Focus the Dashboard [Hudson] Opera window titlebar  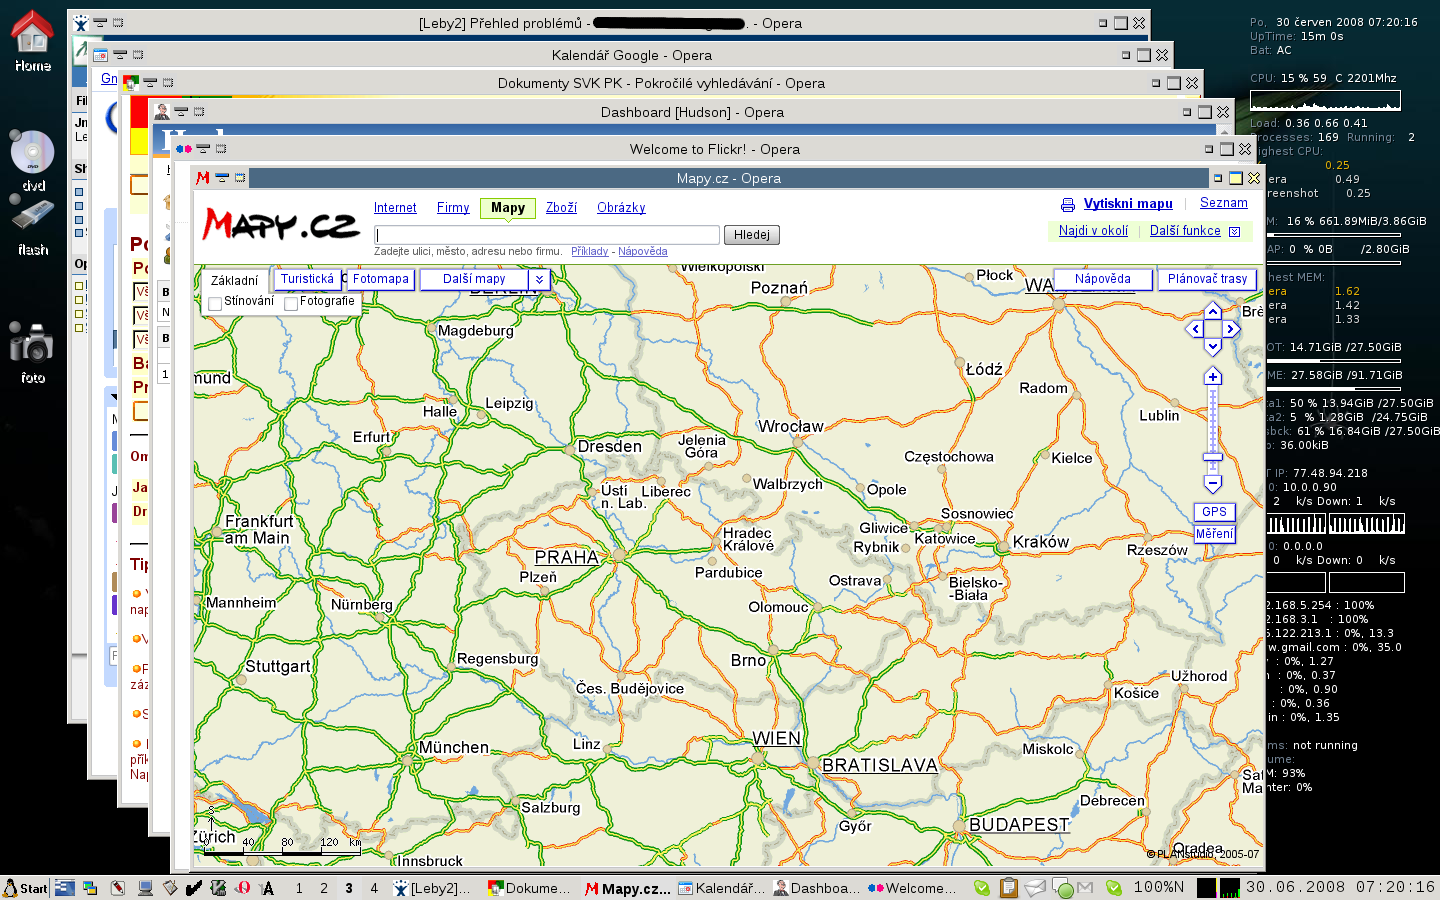(x=692, y=112)
